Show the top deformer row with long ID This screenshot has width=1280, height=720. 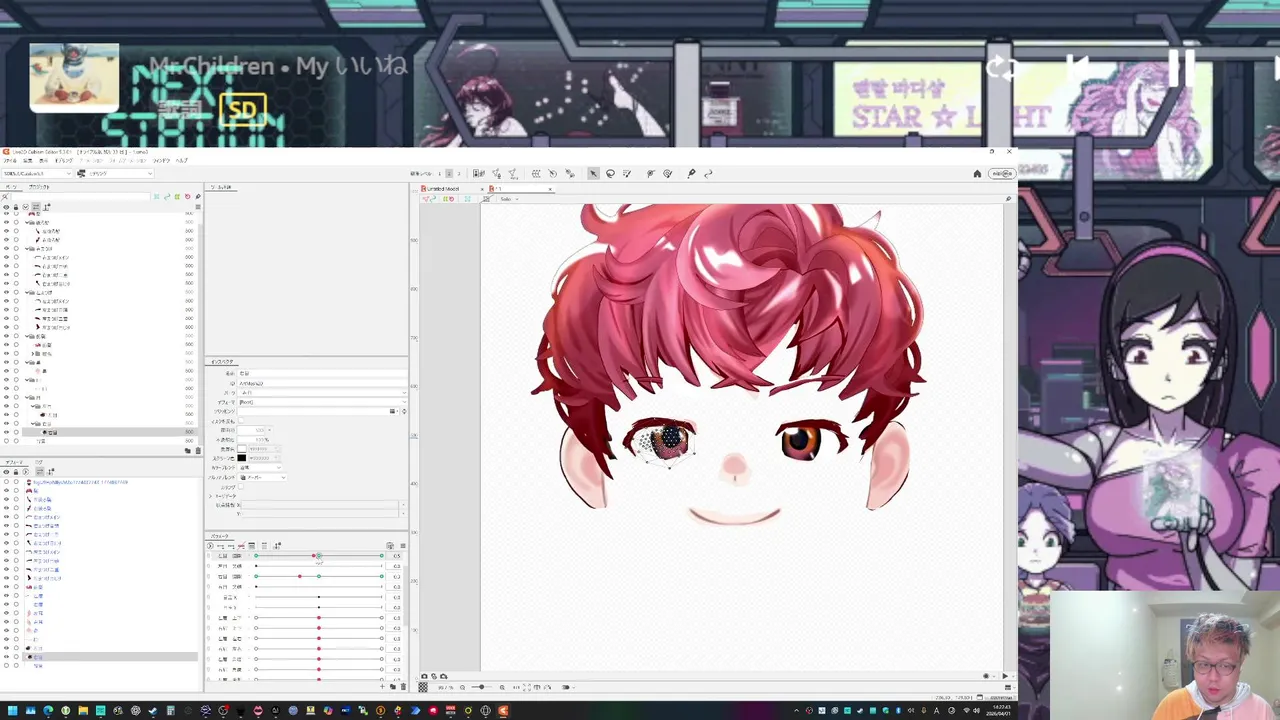coord(6,482)
